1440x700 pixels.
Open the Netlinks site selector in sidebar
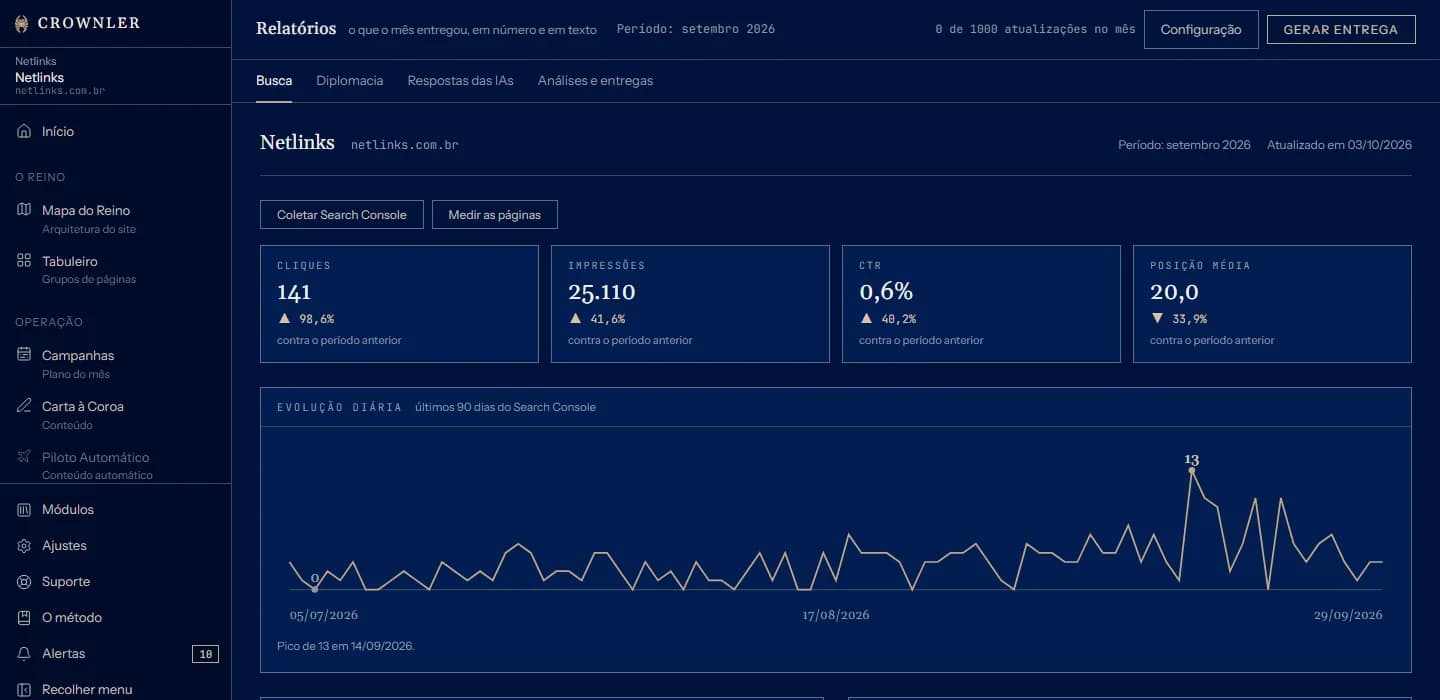(x=115, y=76)
